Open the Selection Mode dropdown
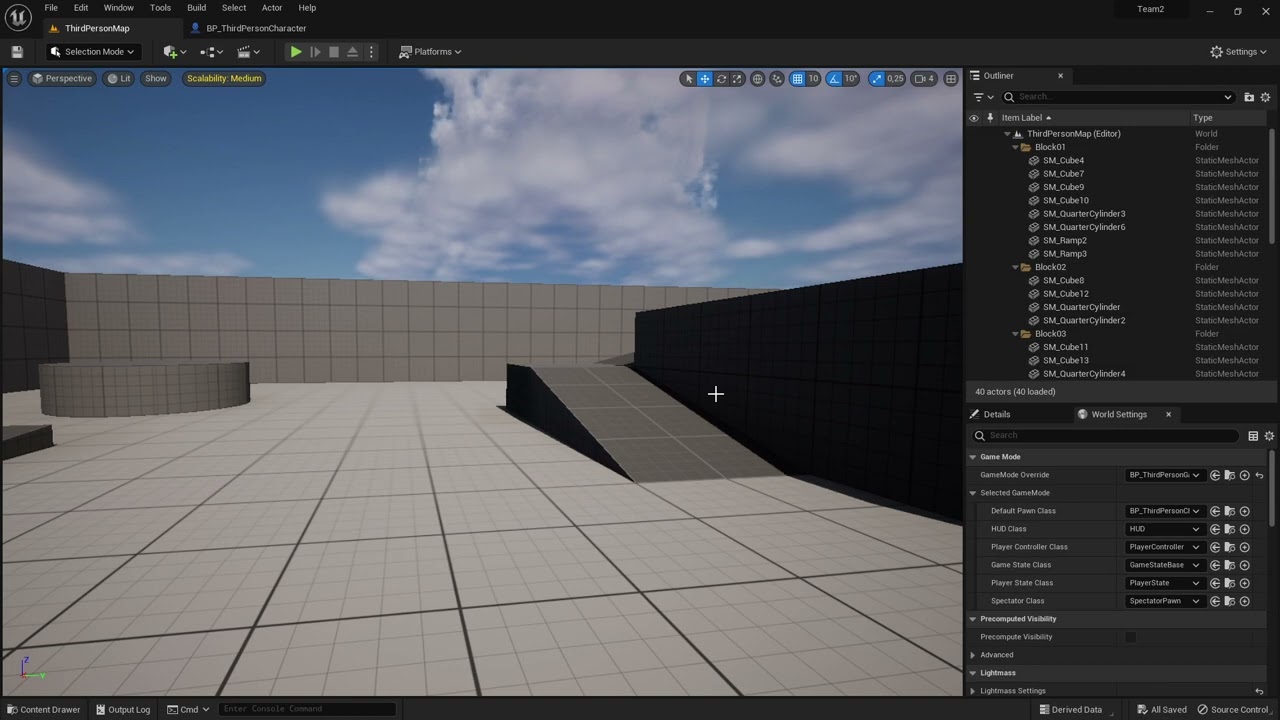The width and height of the screenshot is (1280, 720). point(92,52)
